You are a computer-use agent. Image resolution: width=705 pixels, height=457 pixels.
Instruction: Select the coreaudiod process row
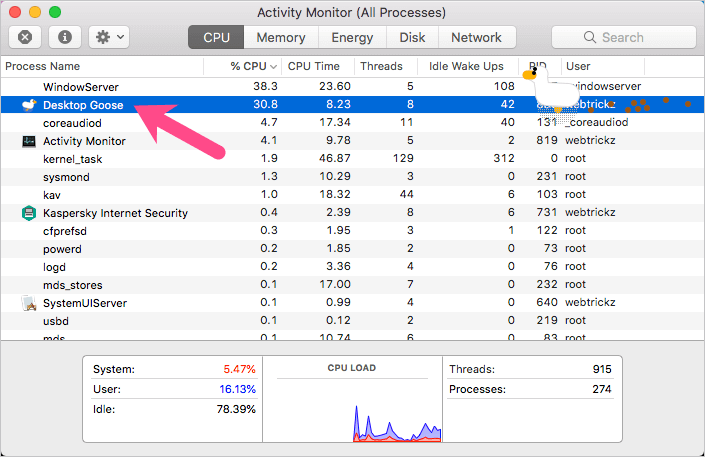tap(352, 122)
